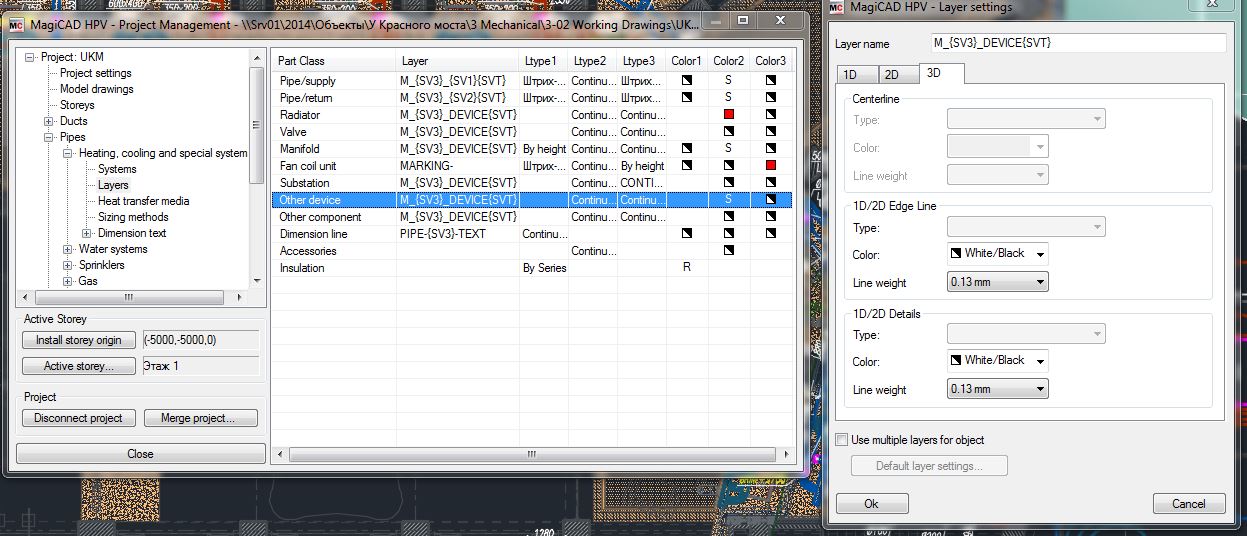Click the Color3 column header
The width and height of the screenshot is (1247, 536).
pyautogui.click(x=771, y=61)
